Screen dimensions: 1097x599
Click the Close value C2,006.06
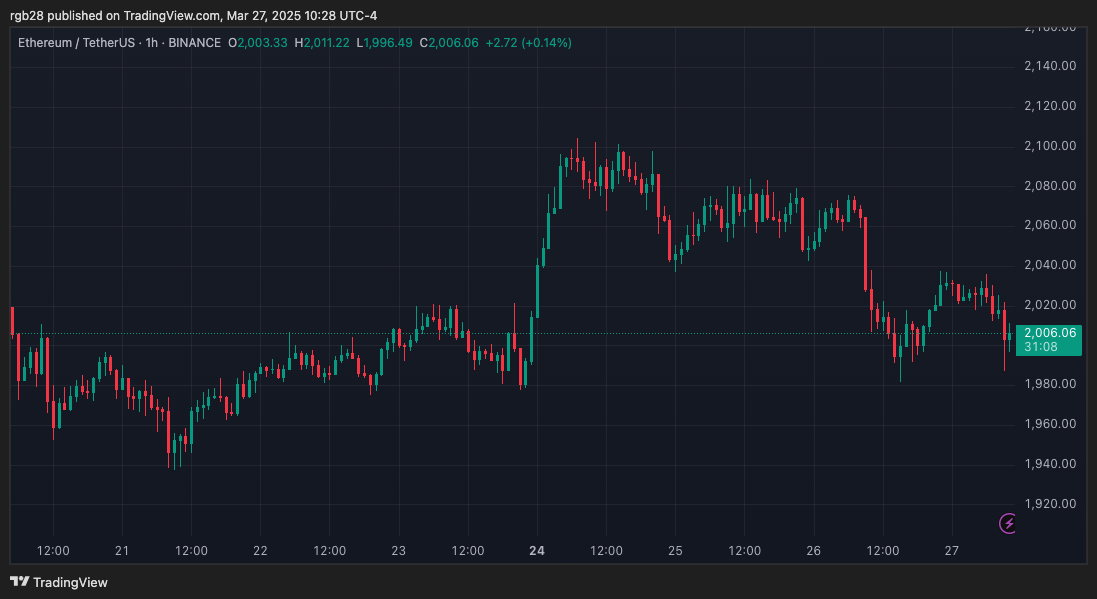click(x=449, y=43)
